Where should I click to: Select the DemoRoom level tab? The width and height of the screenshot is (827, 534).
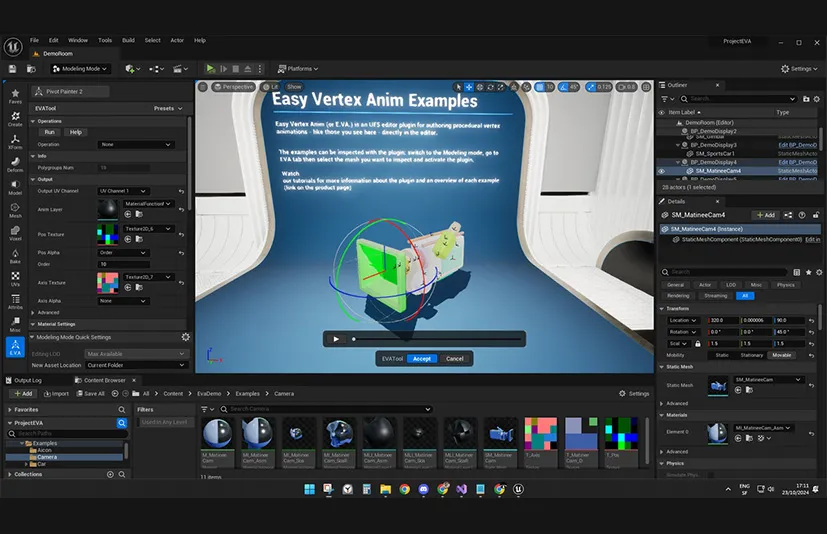(58, 54)
